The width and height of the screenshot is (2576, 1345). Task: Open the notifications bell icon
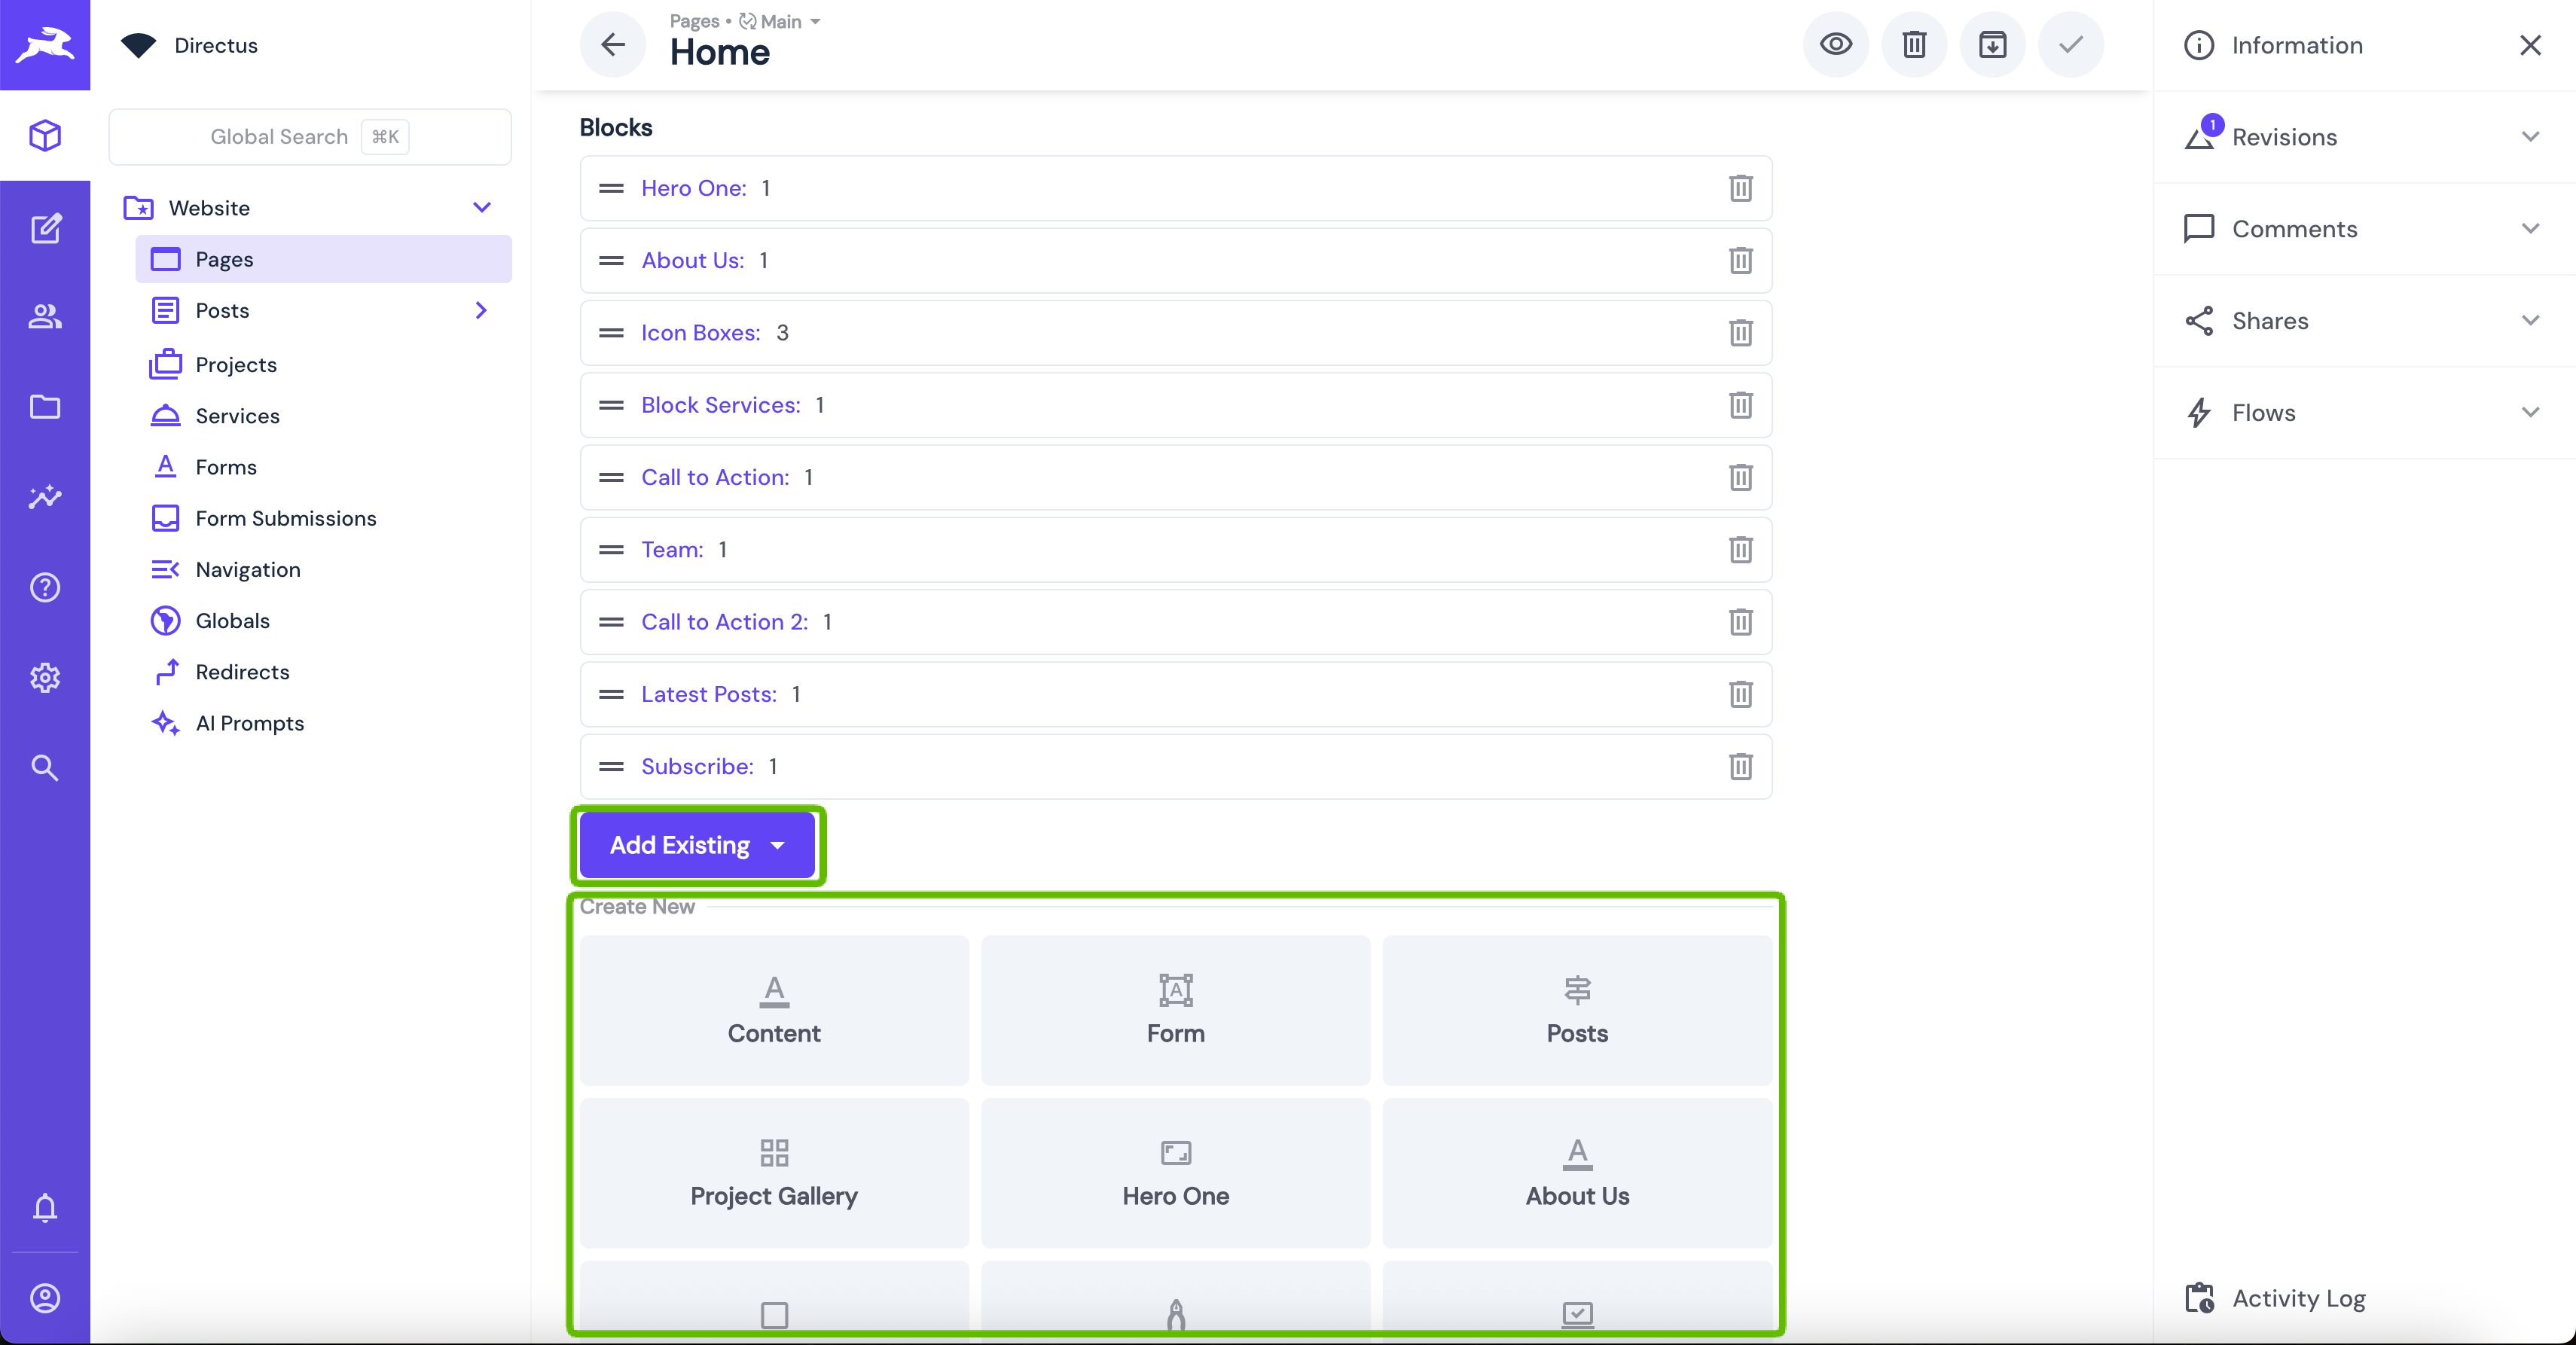click(45, 1207)
